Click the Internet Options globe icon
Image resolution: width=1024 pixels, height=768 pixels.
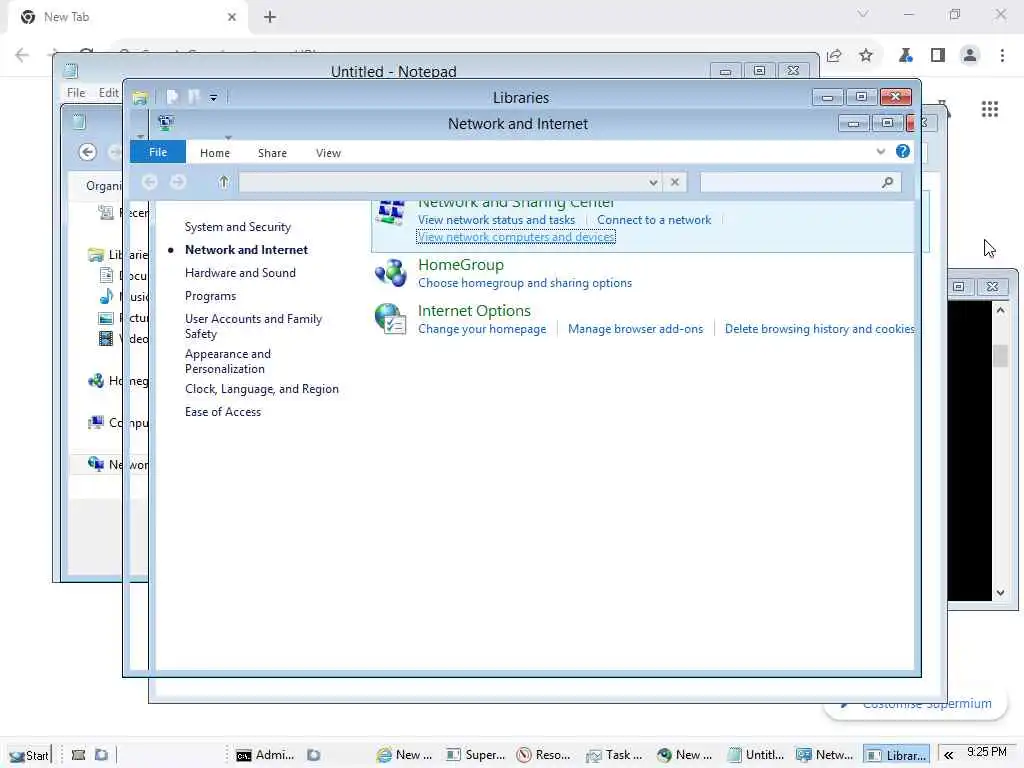coord(391,319)
